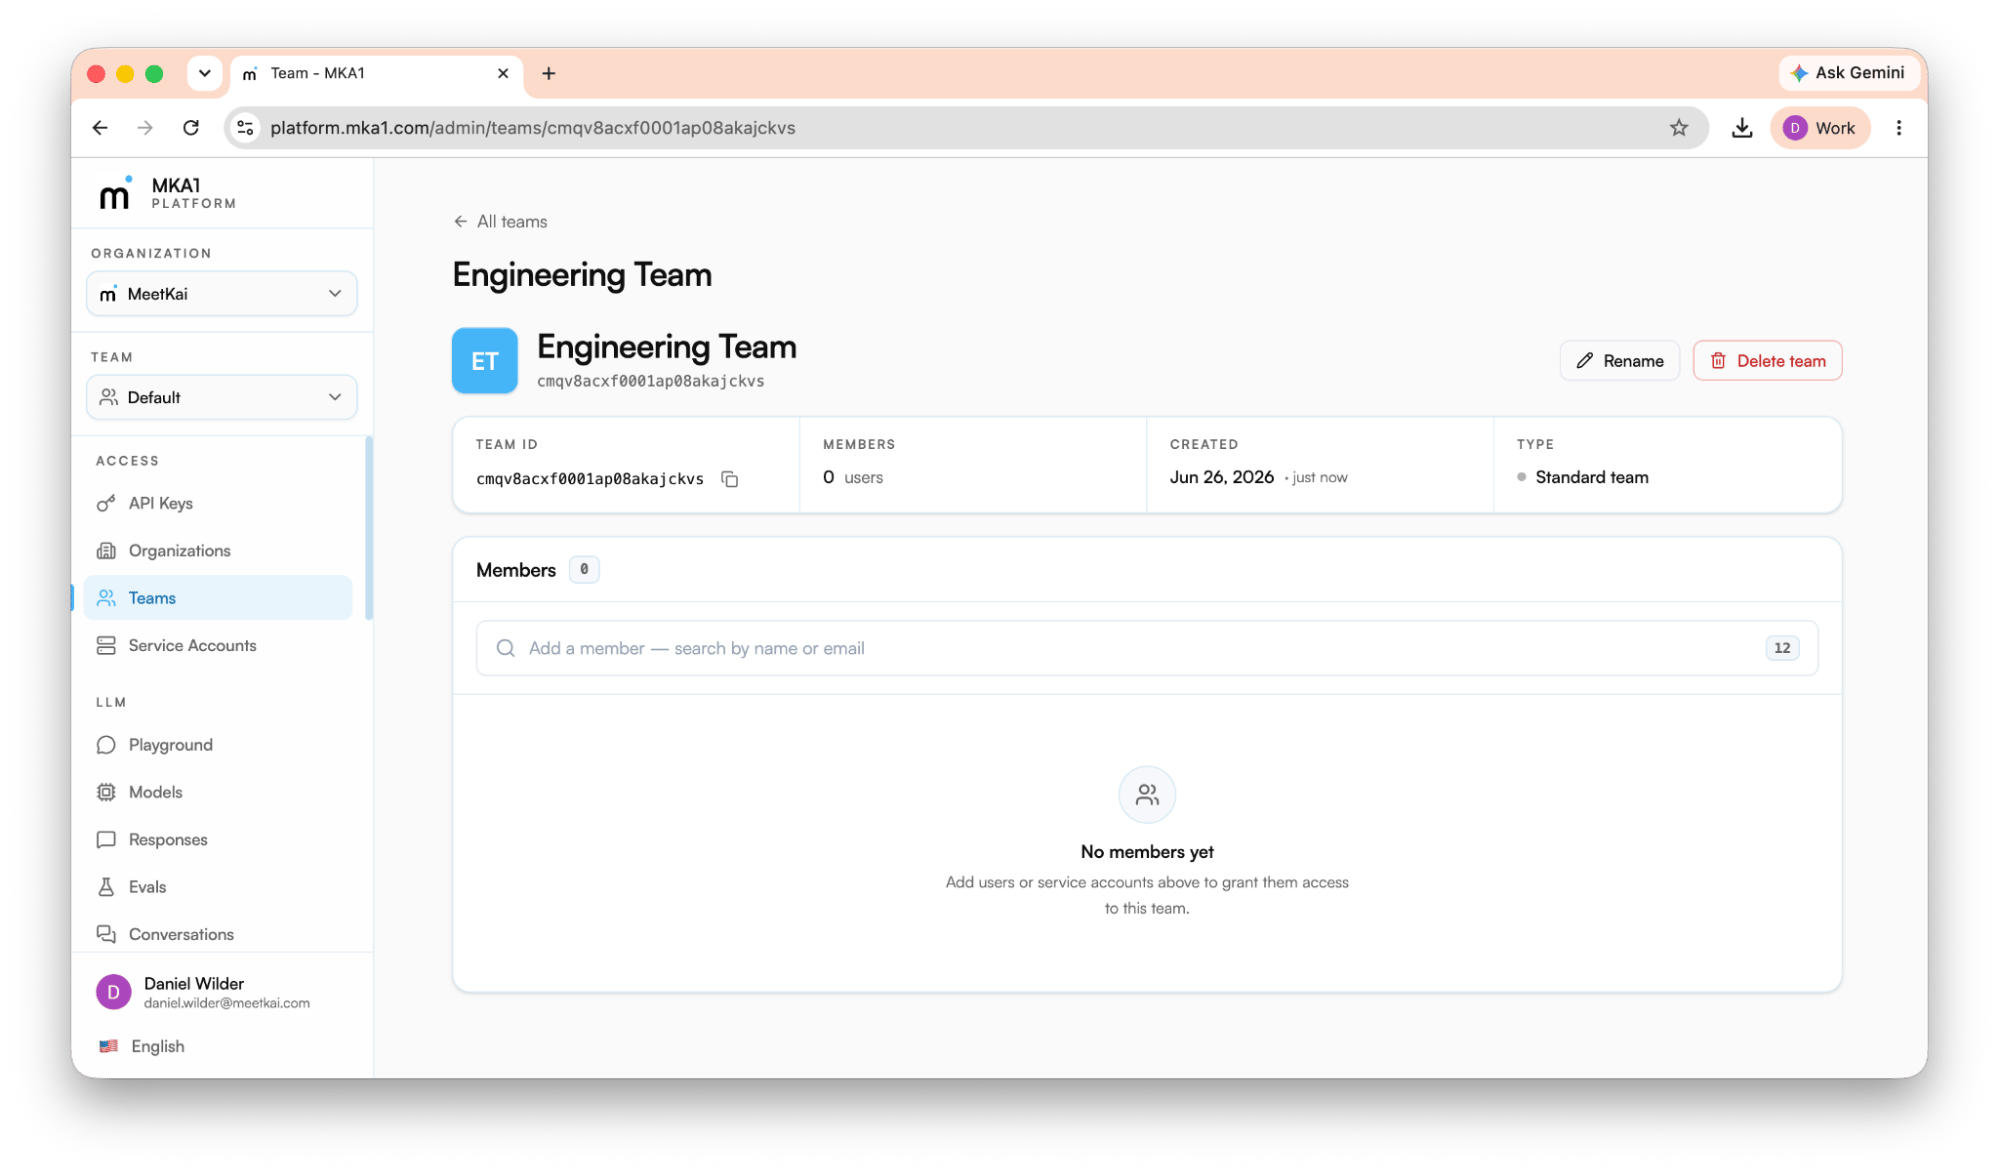The height and width of the screenshot is (1173, 1999).
Task: Click the Conversations icon in sidebar
Action: click(x=106, y=934)
